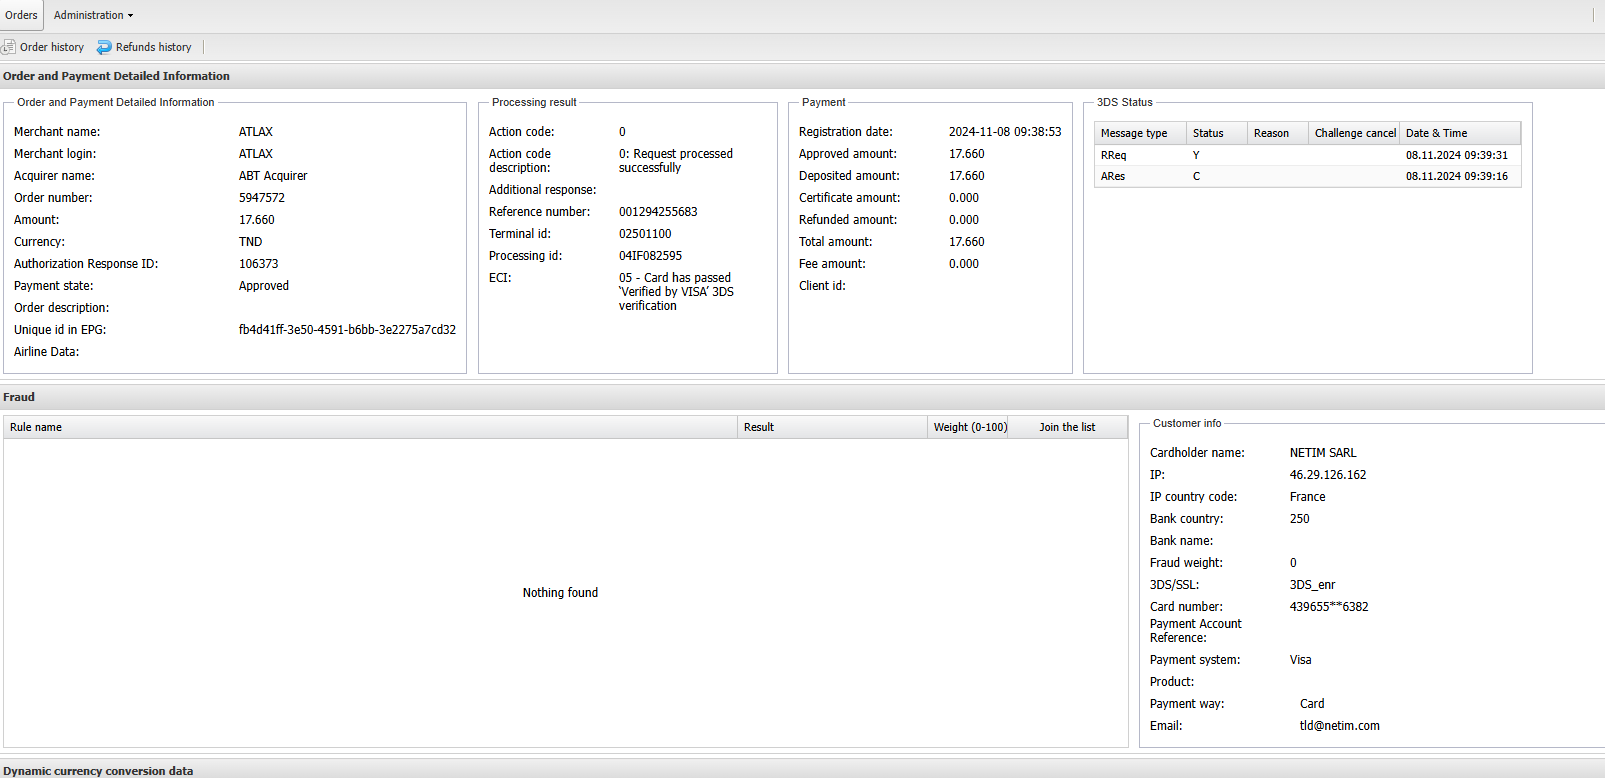
Task: Switch to the Orders tab
Action: (x=21, y=15)
